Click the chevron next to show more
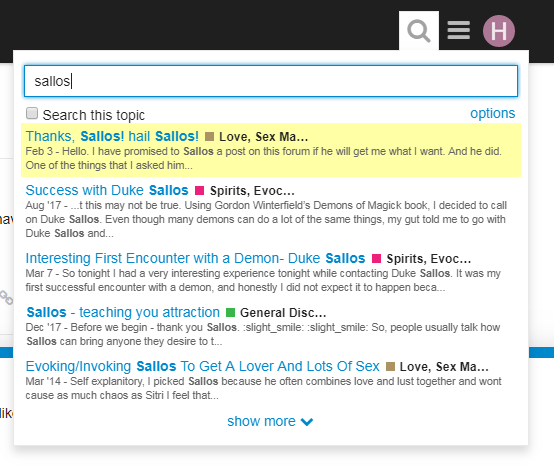Viewport: 554px width, 475px height. (307, 422)
